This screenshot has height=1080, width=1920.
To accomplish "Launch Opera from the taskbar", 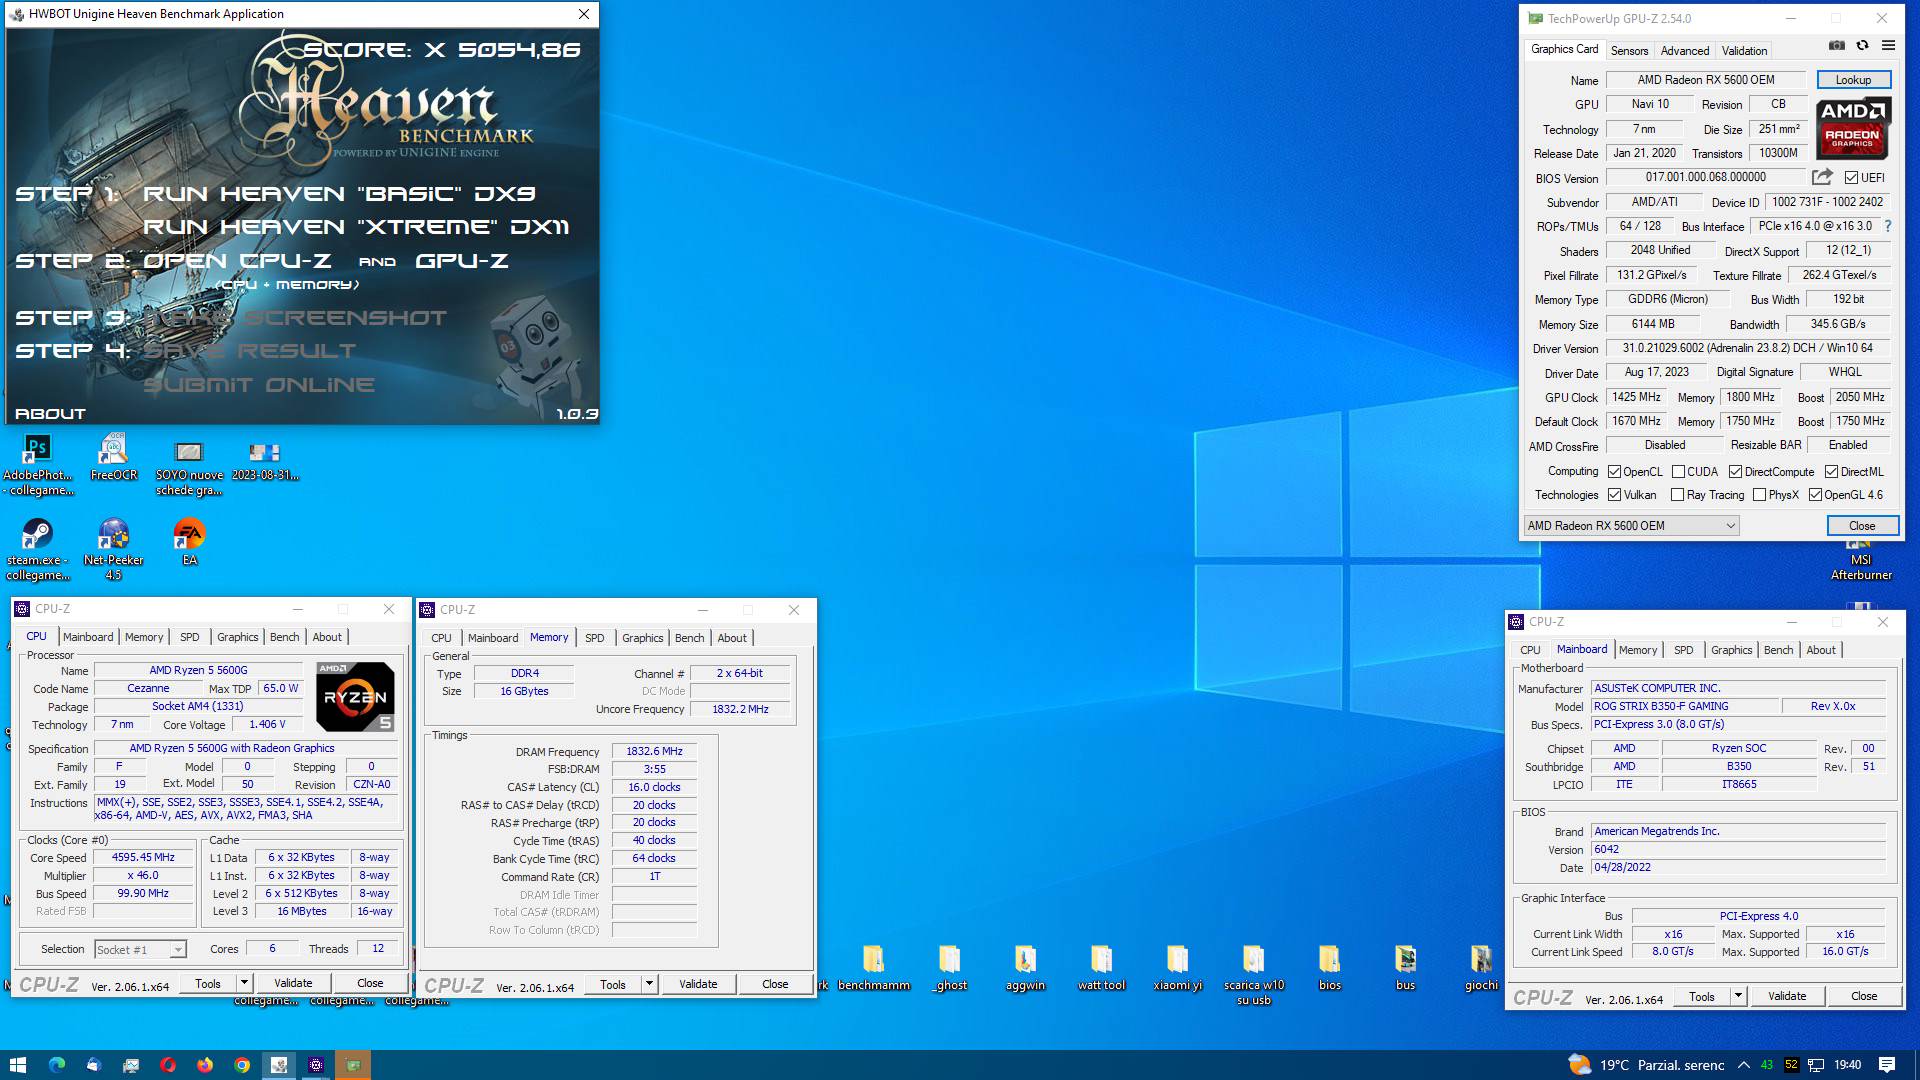I will [168, 1065].
